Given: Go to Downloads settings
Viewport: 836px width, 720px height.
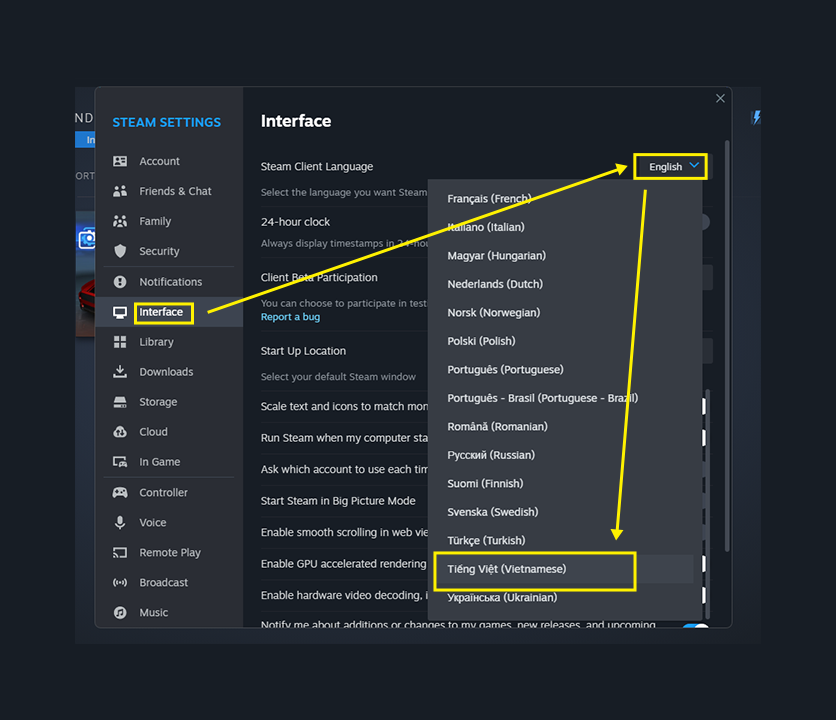Looking at the screenshot, I should [168, 372].
